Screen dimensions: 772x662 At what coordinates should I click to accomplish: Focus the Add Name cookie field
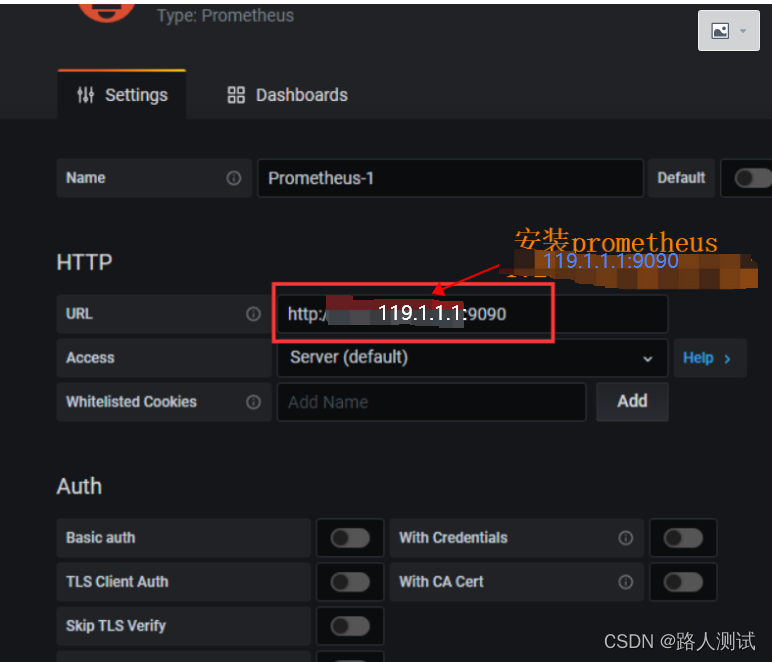pos(431,402)
